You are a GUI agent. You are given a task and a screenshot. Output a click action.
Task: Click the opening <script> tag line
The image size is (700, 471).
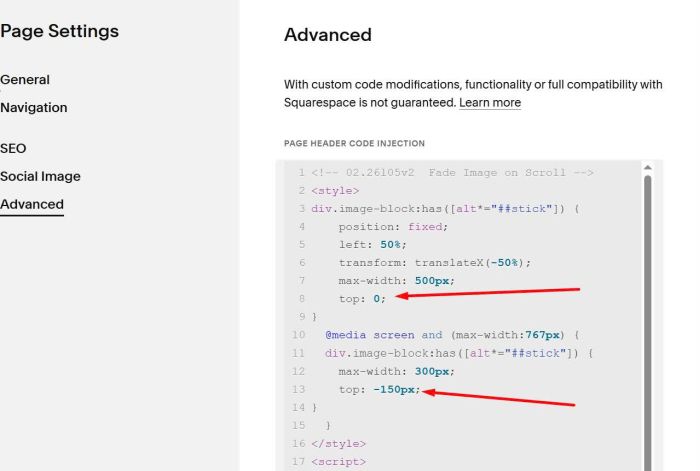[x=338, y=461]
